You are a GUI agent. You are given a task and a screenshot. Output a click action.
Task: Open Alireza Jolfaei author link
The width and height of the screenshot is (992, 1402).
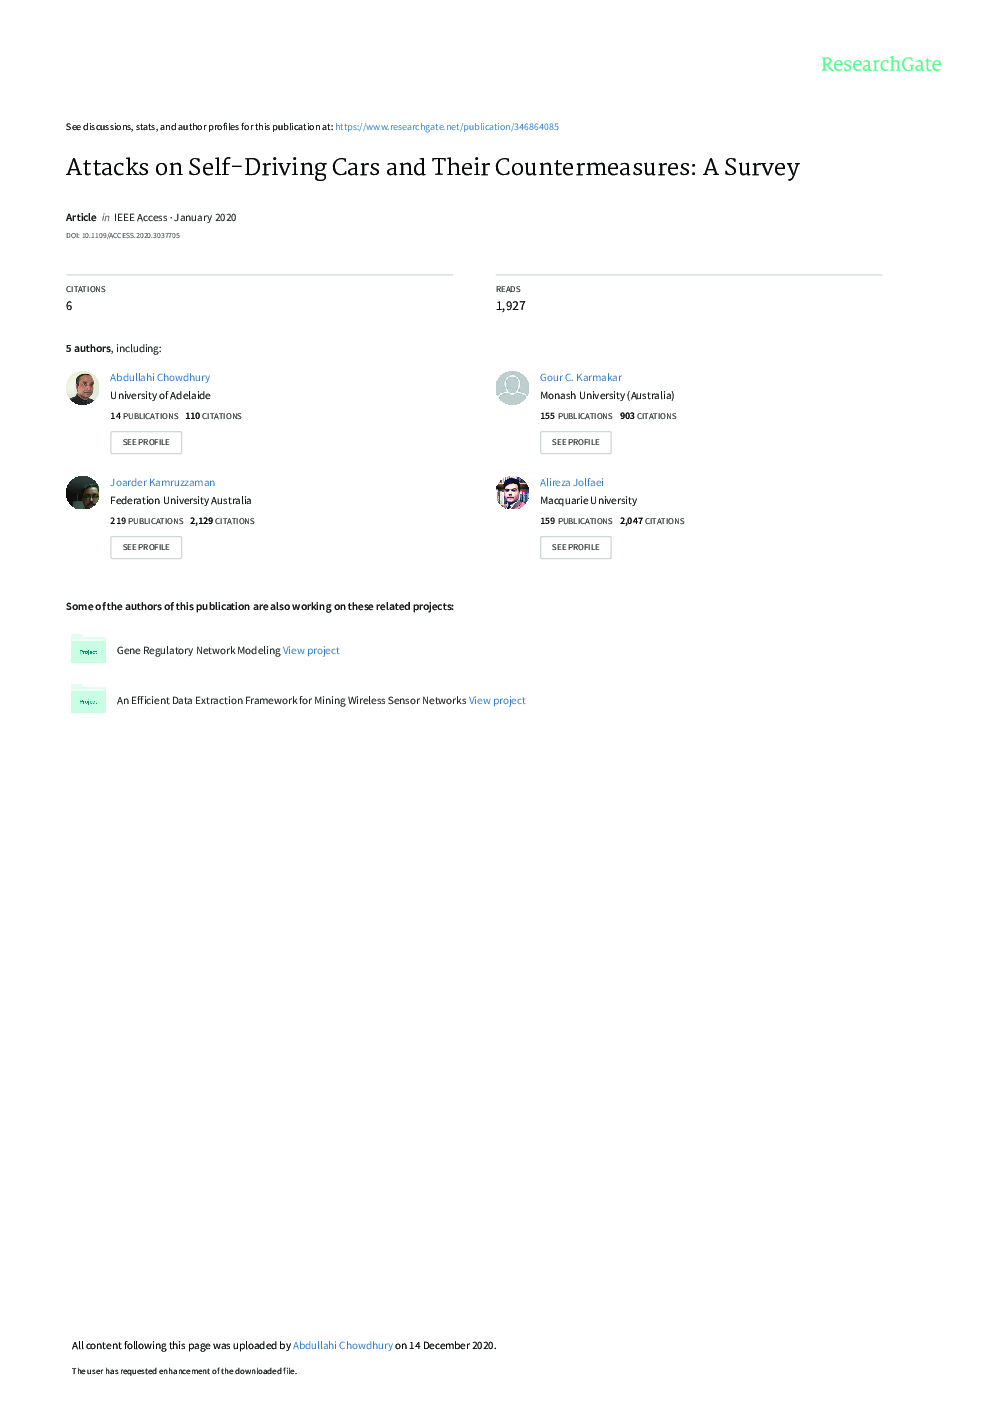tap(572, 482)
